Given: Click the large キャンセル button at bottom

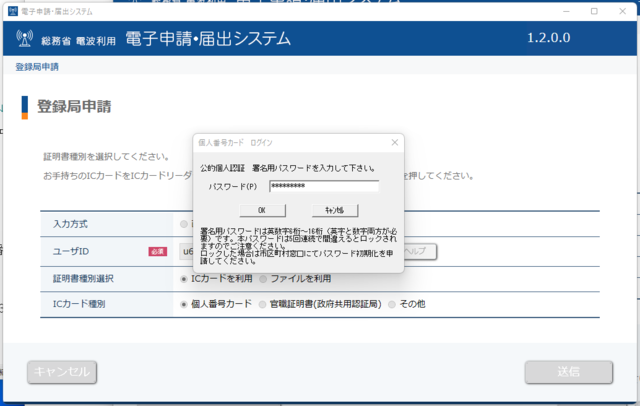Looking at the screenshot, I should [x=62, y=372].
